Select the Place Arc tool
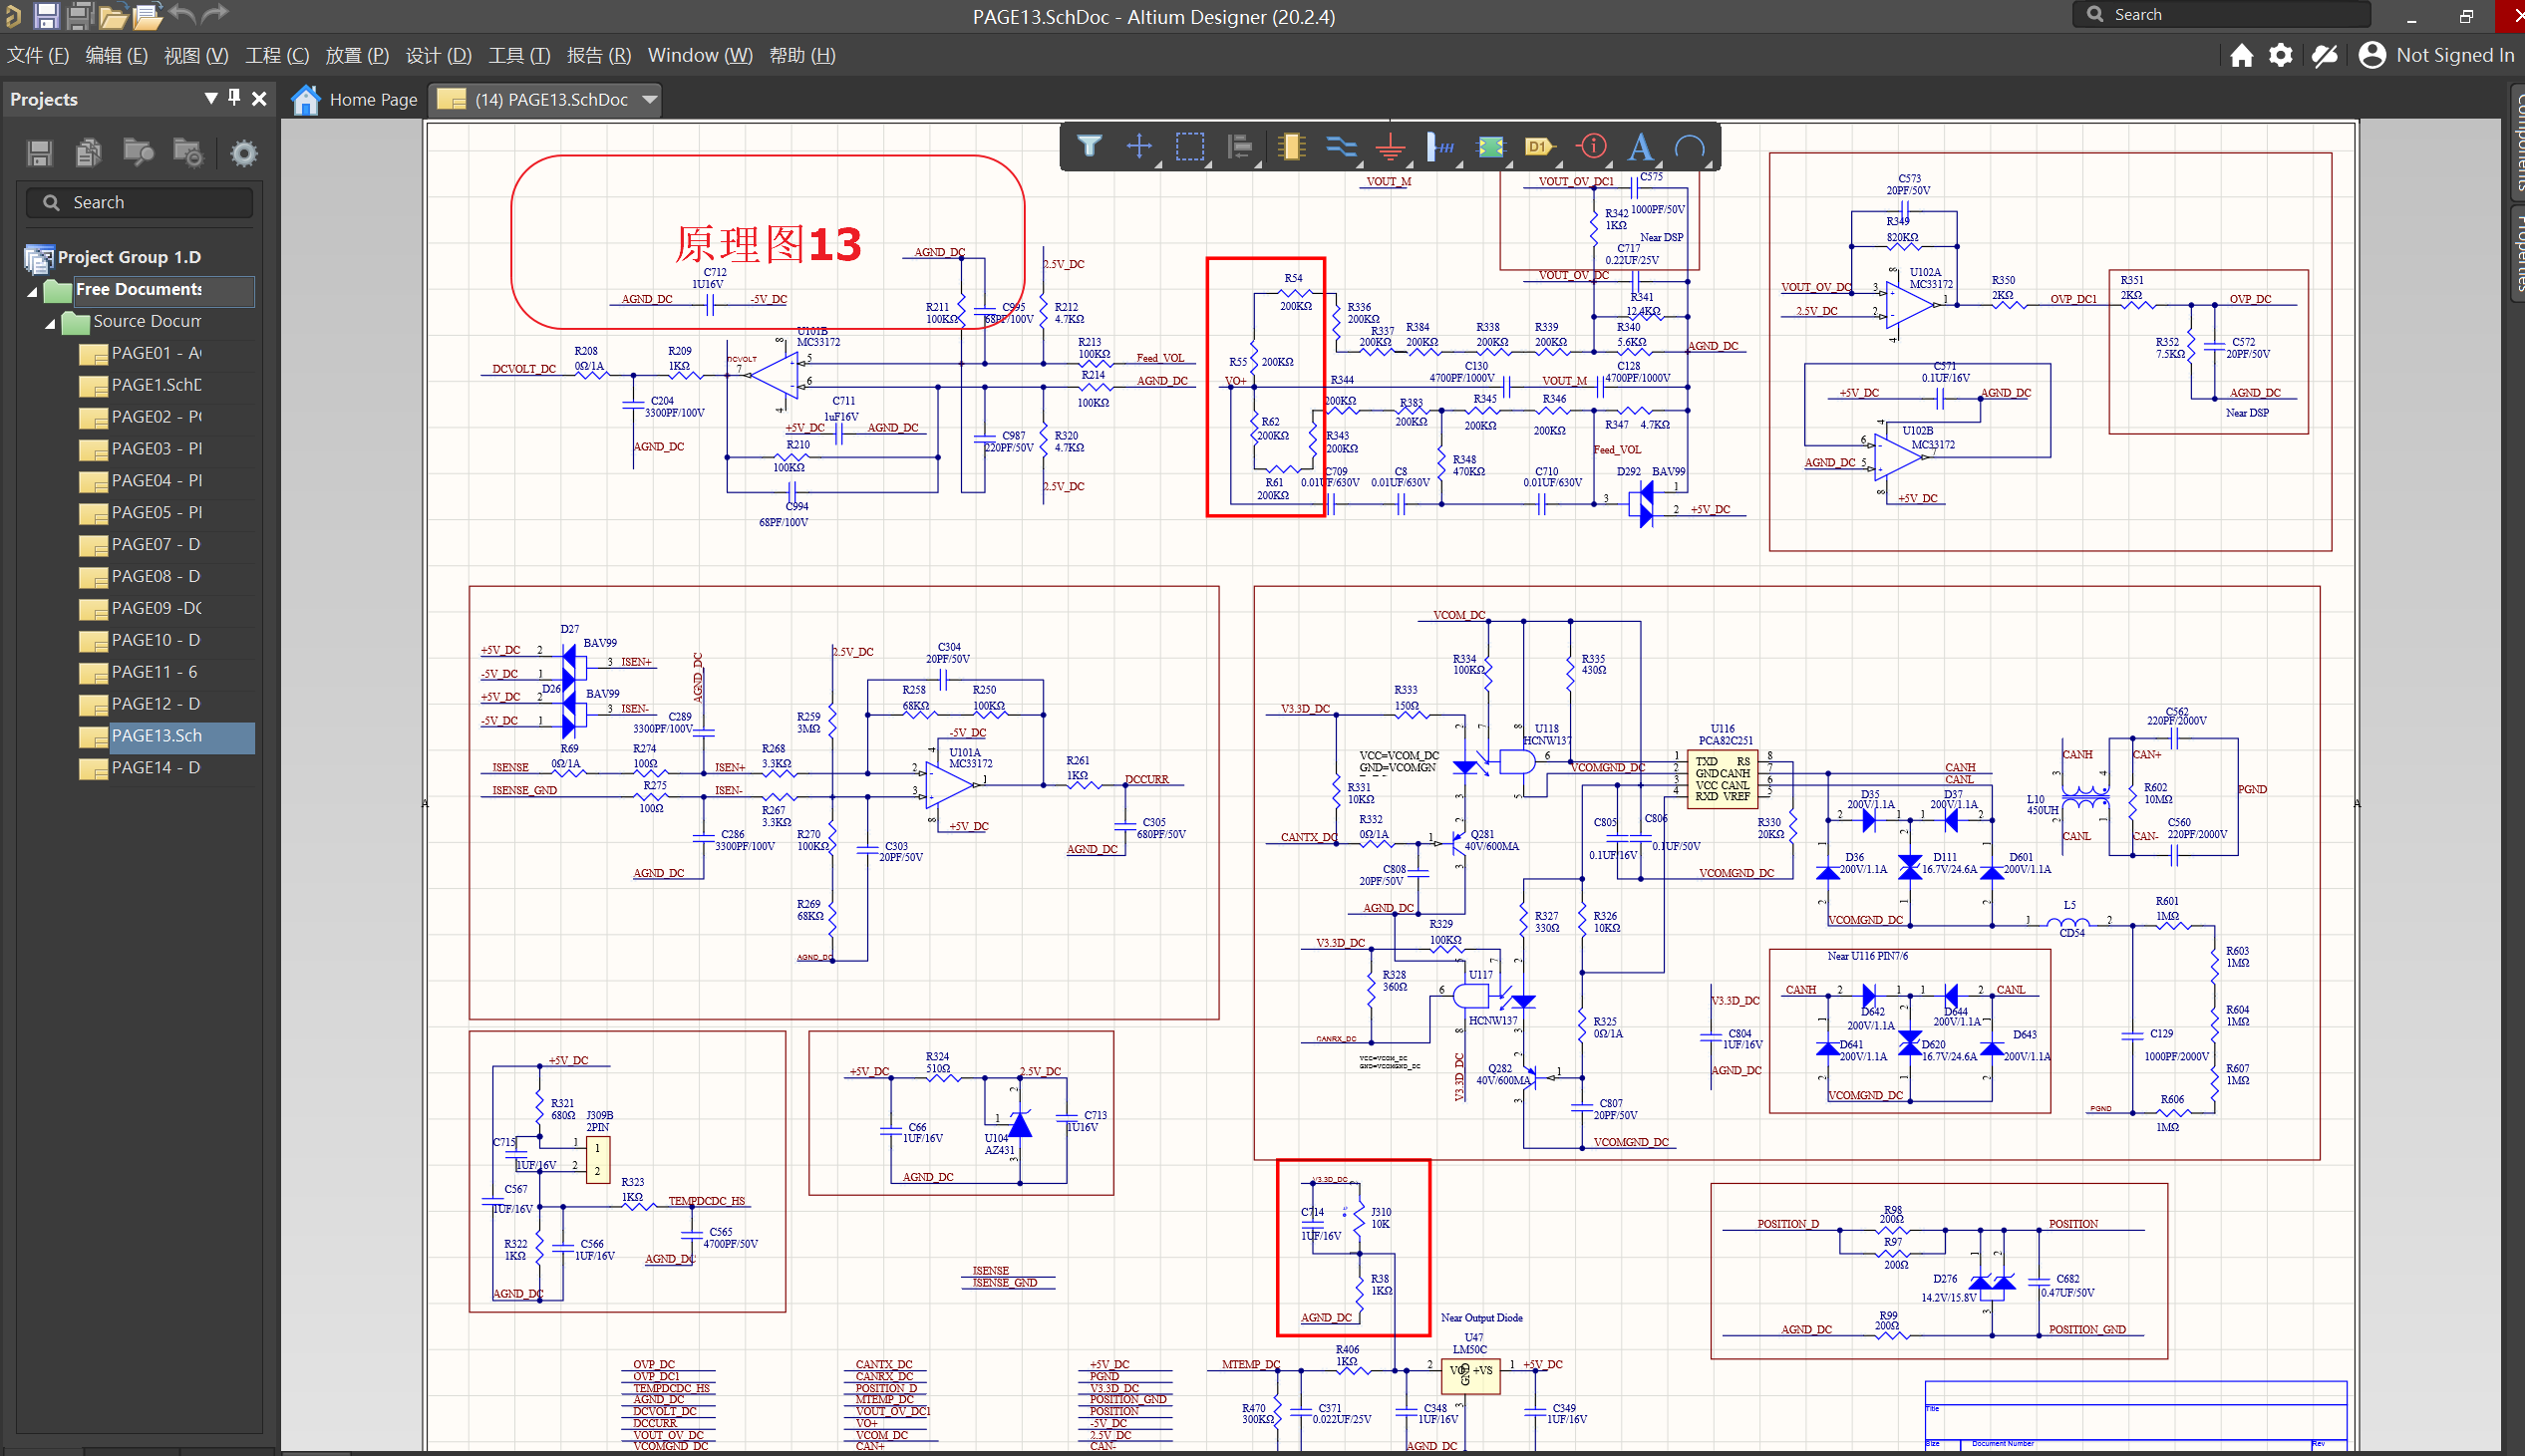The height and width of the screenshot is (1456, 2525). point(1690,147)
